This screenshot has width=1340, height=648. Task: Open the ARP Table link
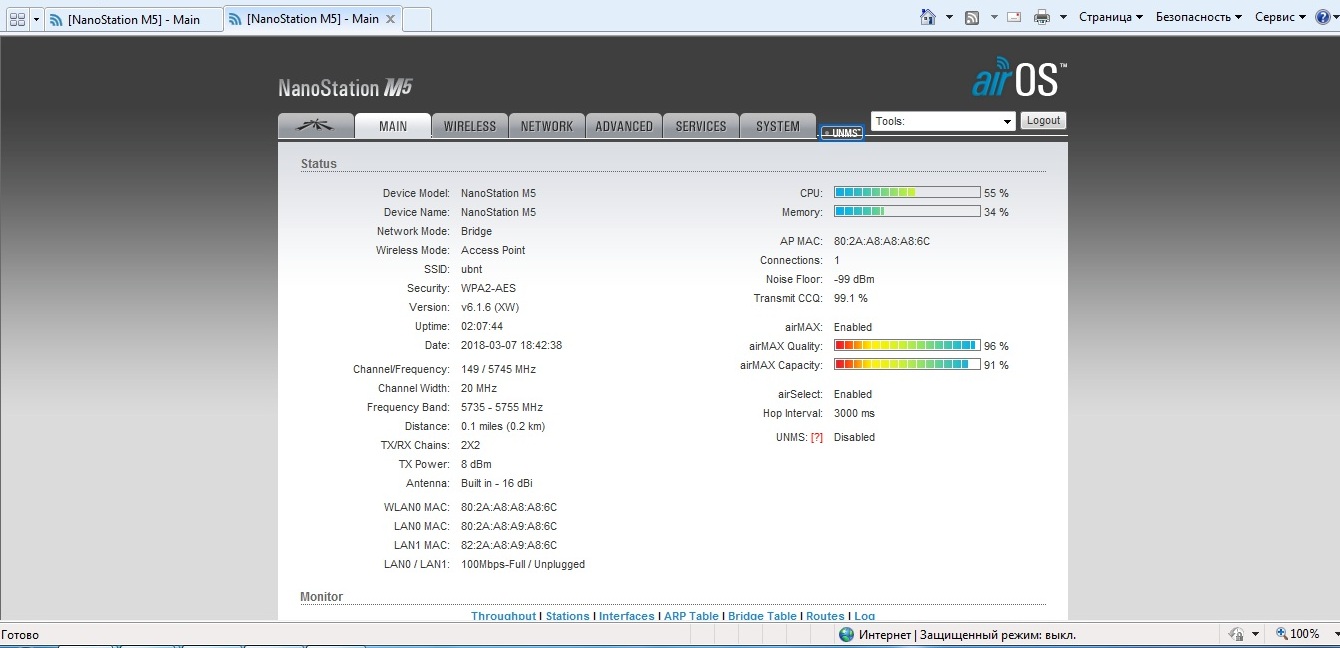tap(691, 616)
